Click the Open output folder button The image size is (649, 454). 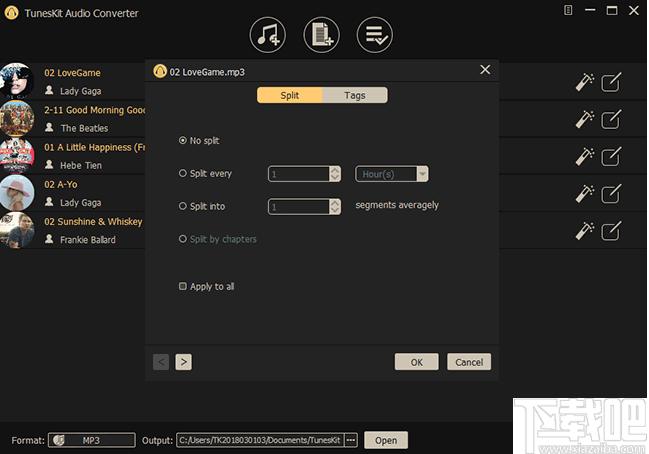(x=386, y=440)
